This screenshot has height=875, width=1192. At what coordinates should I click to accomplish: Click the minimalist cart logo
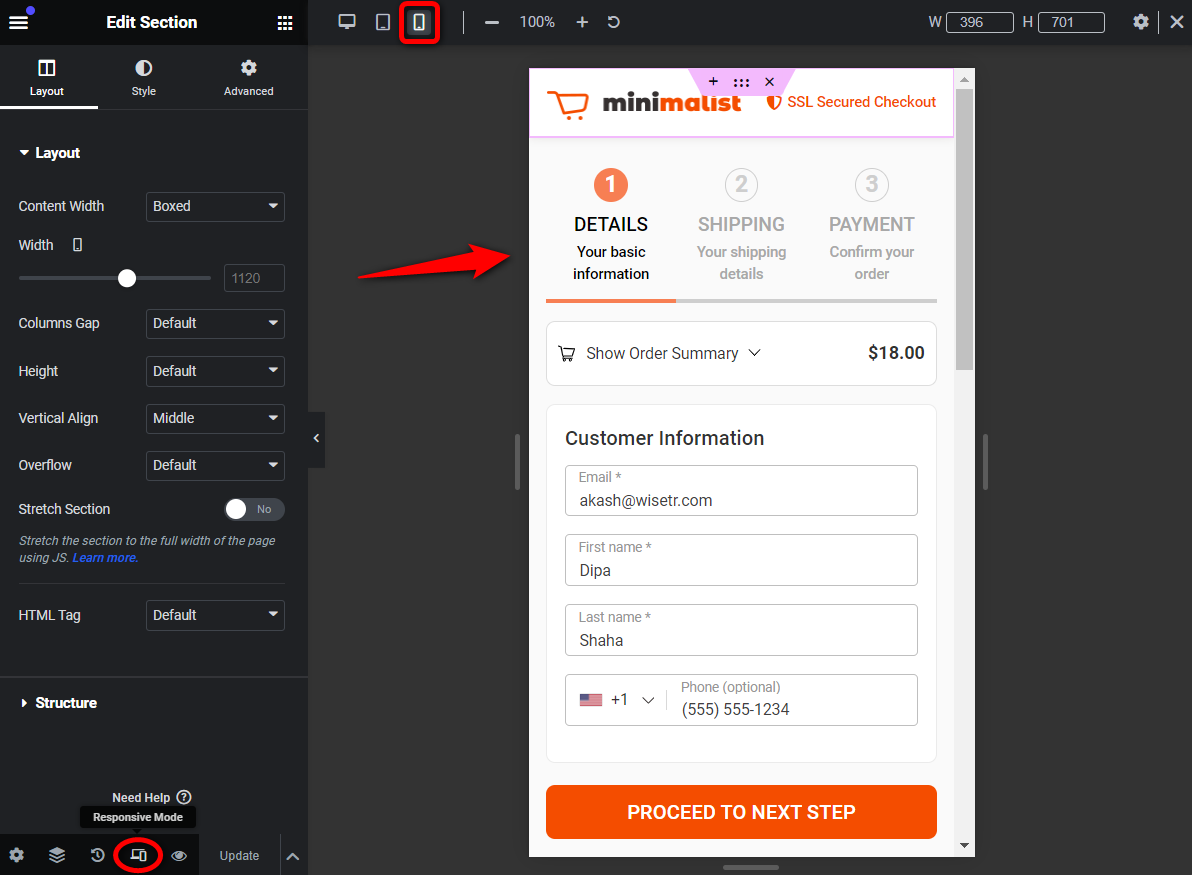(x=645, y=104)
